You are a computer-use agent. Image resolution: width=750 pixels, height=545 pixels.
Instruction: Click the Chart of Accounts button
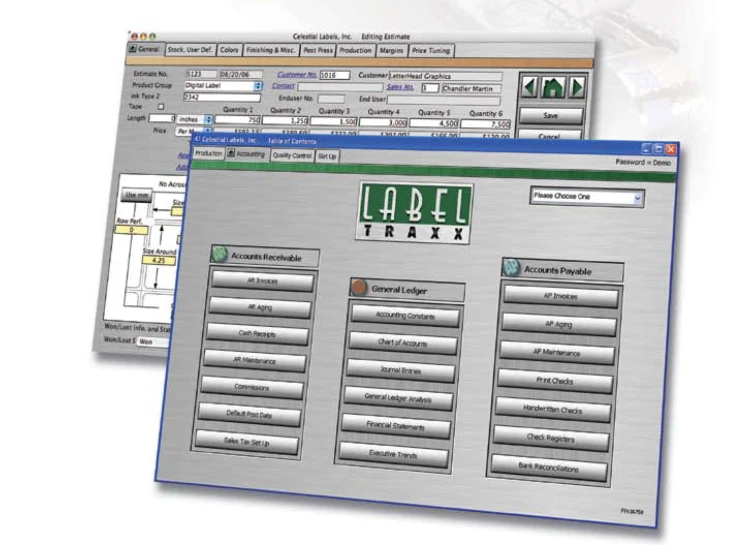(x=402, y=343)
